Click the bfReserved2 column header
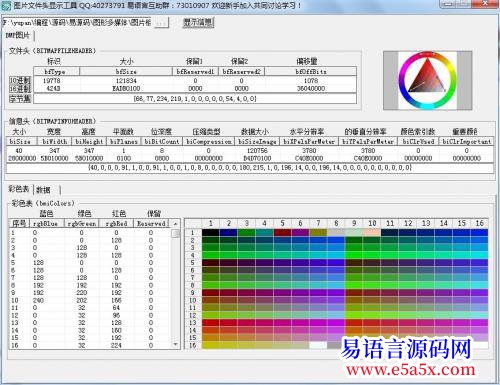500x385 pixels. 241,71
